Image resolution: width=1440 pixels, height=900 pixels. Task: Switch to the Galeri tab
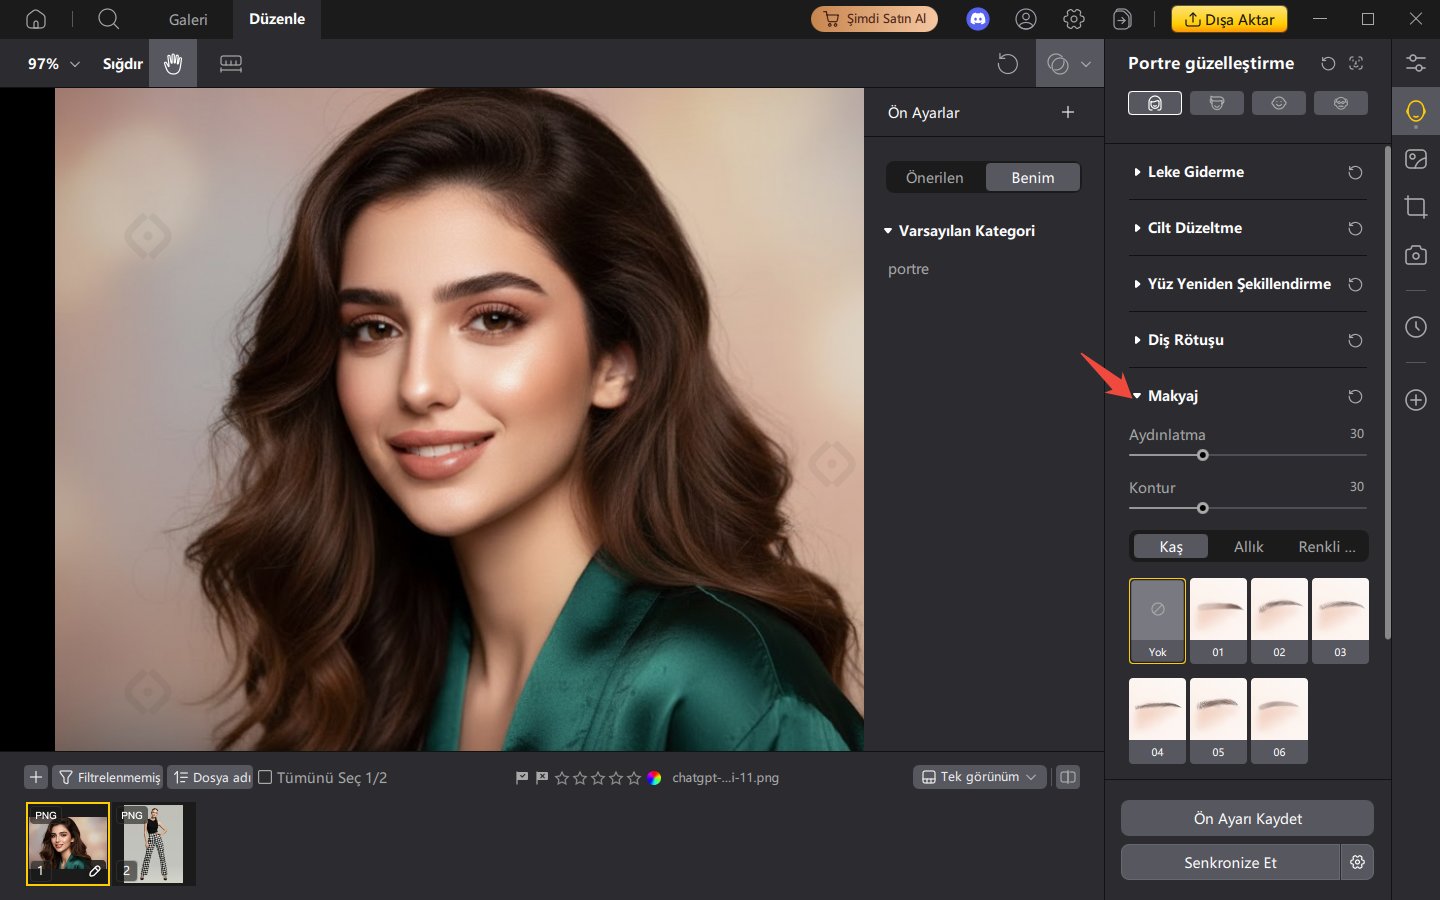[188, 19]
